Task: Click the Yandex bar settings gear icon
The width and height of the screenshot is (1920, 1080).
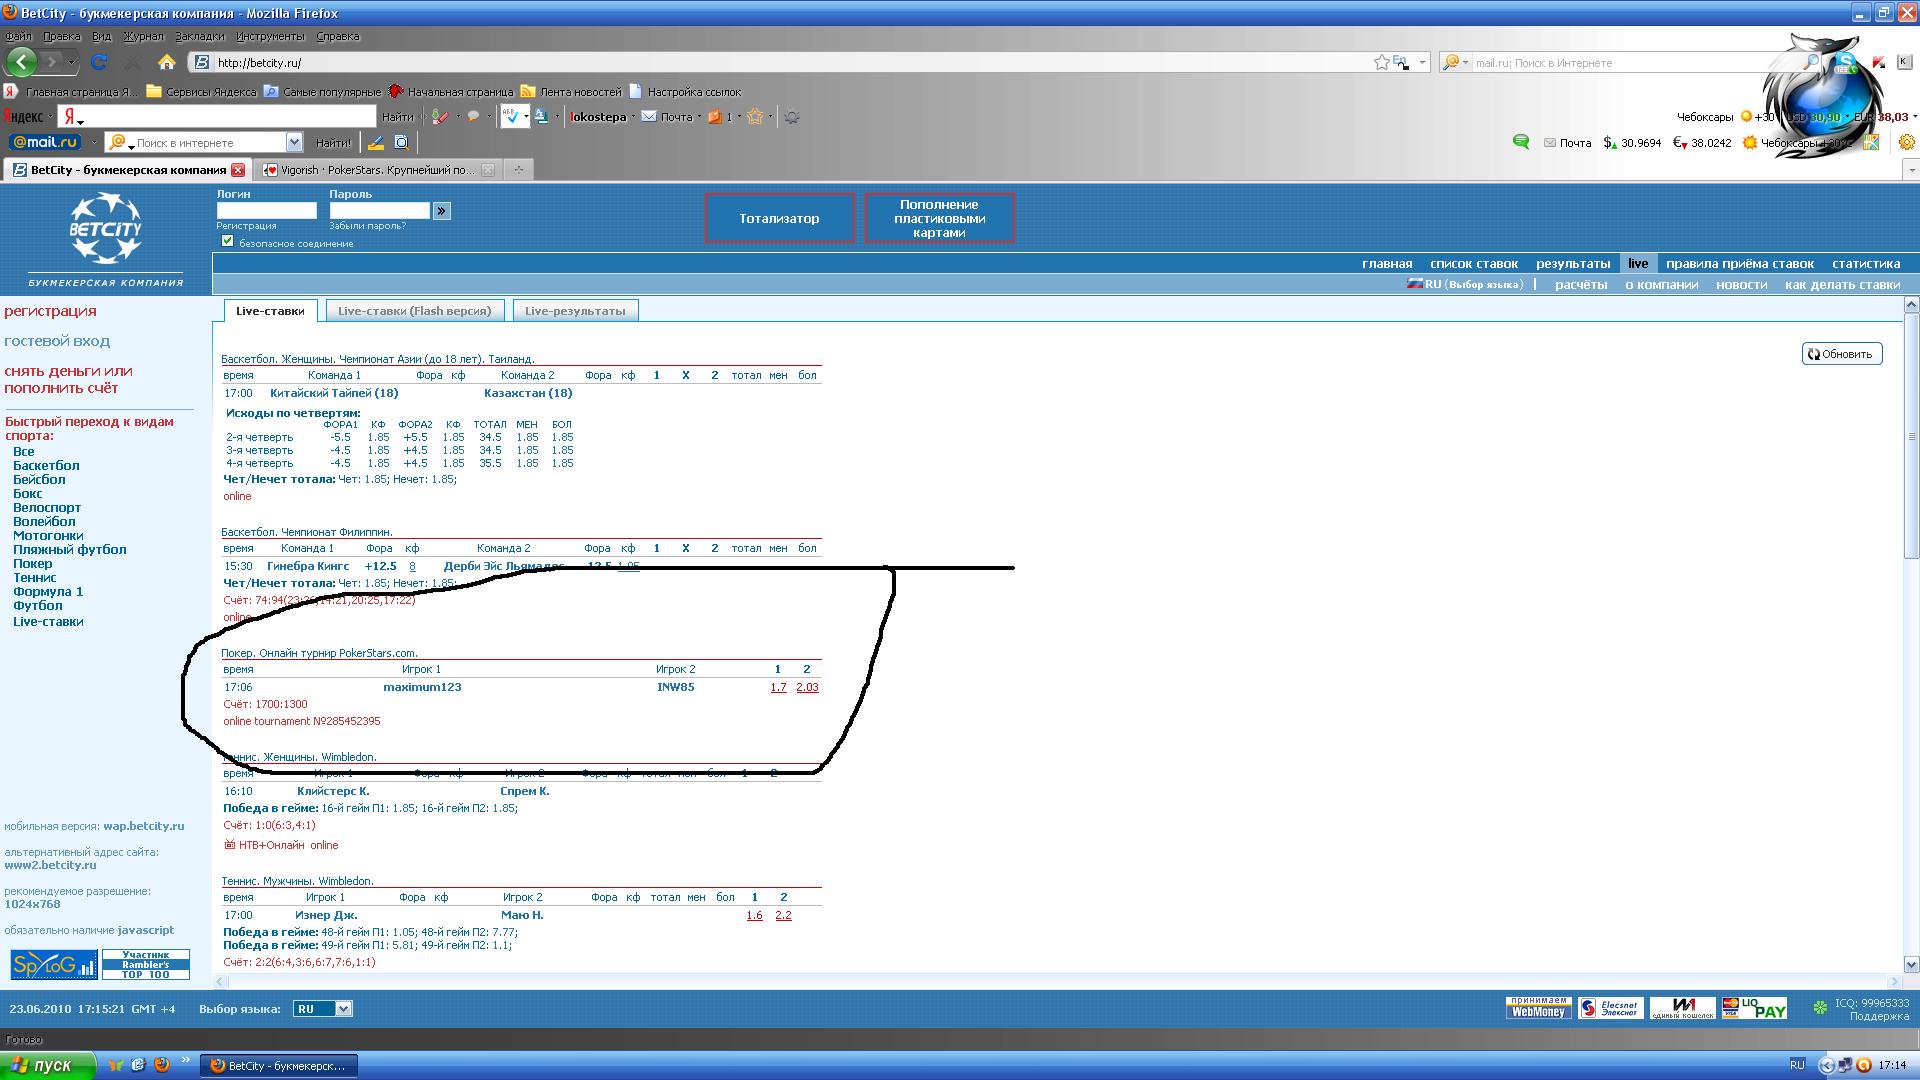Action: (x=791, y=117)
